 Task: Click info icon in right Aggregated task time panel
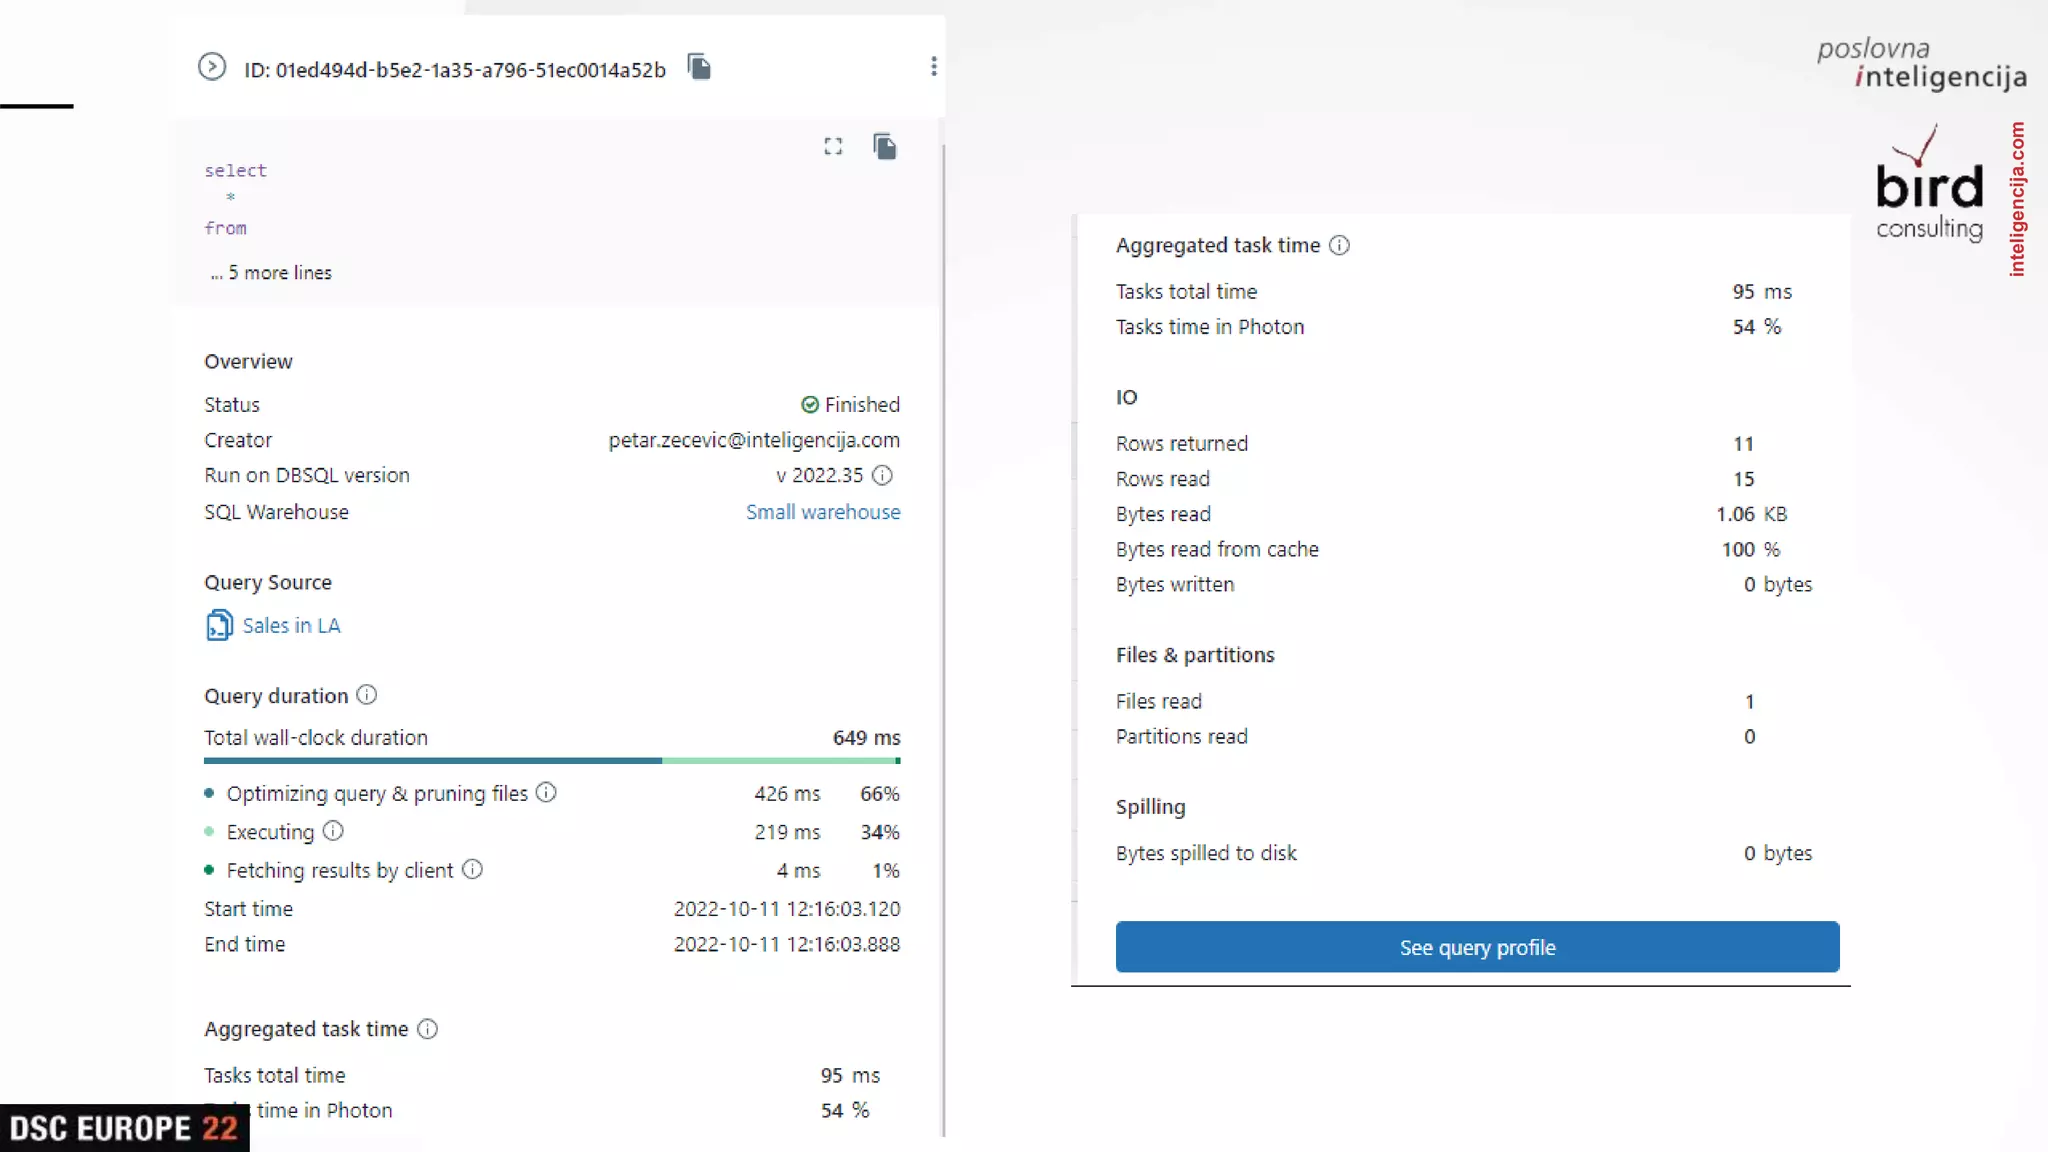coord(1339,245)
